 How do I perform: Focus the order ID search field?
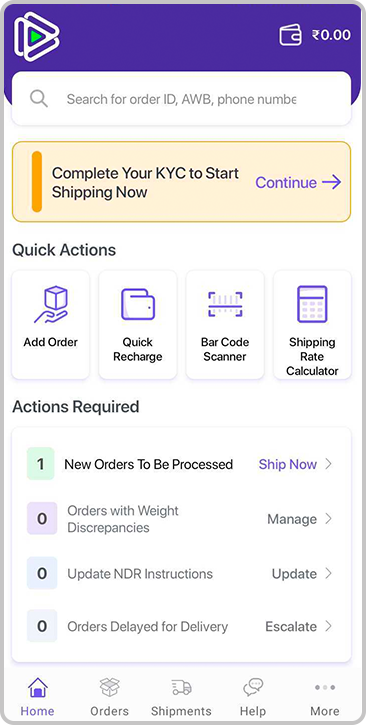click(181, 98)
